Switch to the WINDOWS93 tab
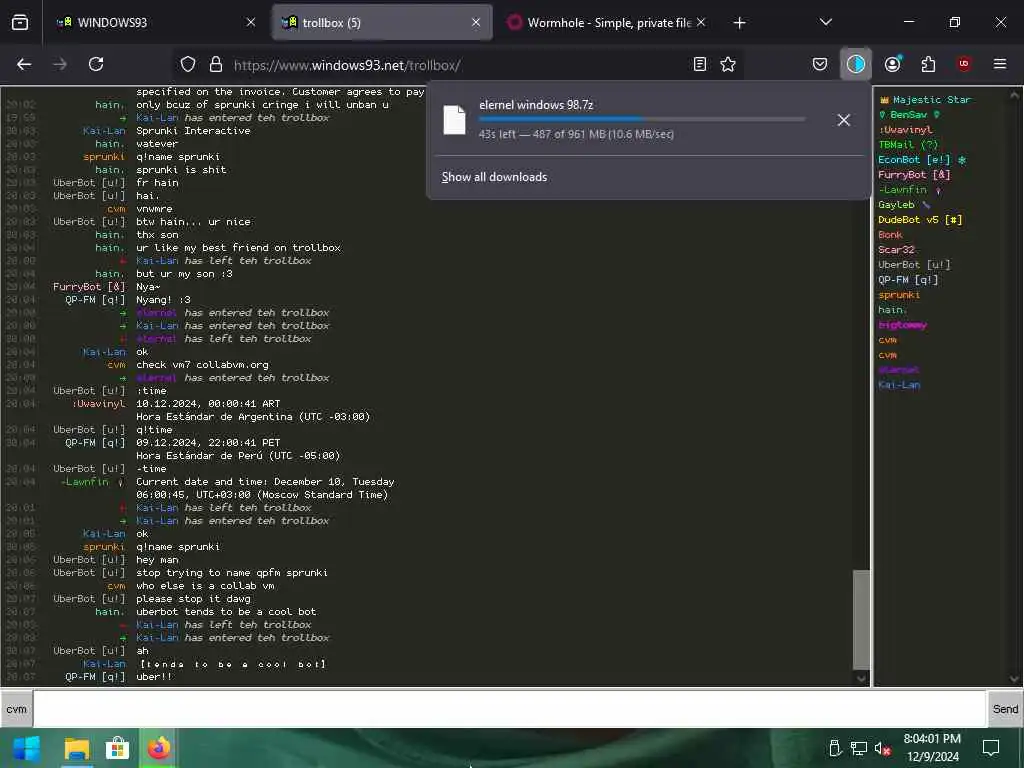 [x=155, y=23]
